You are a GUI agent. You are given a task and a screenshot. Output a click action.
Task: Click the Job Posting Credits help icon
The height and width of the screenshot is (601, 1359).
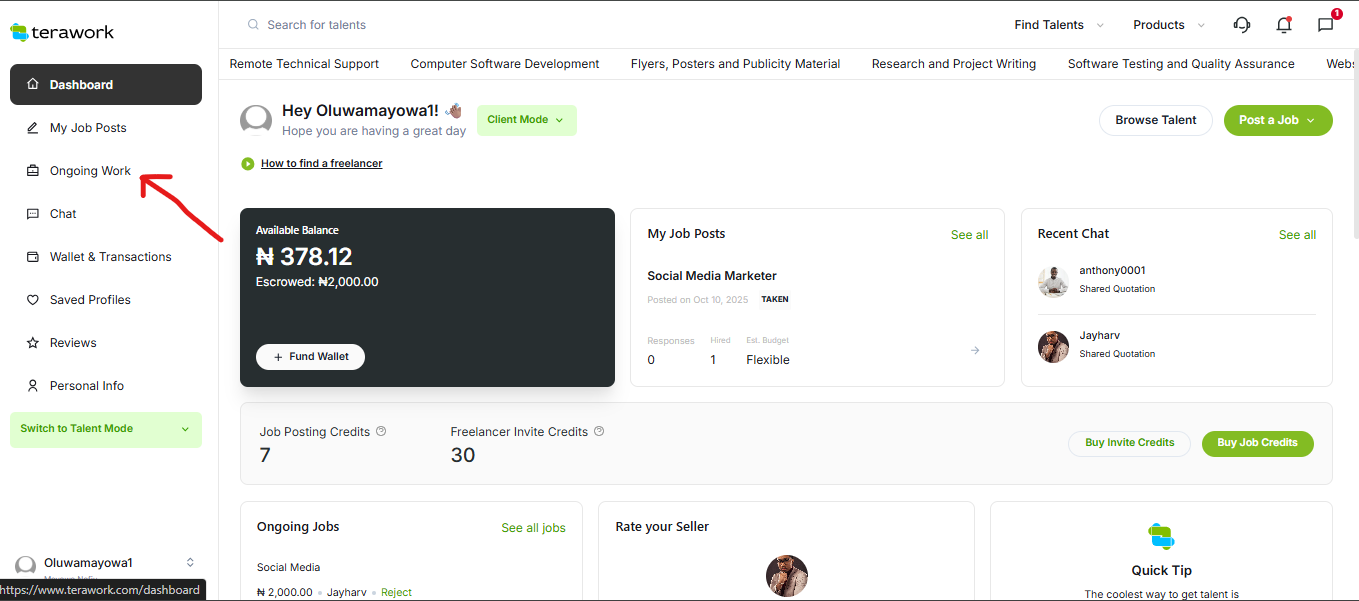point(381,432)
